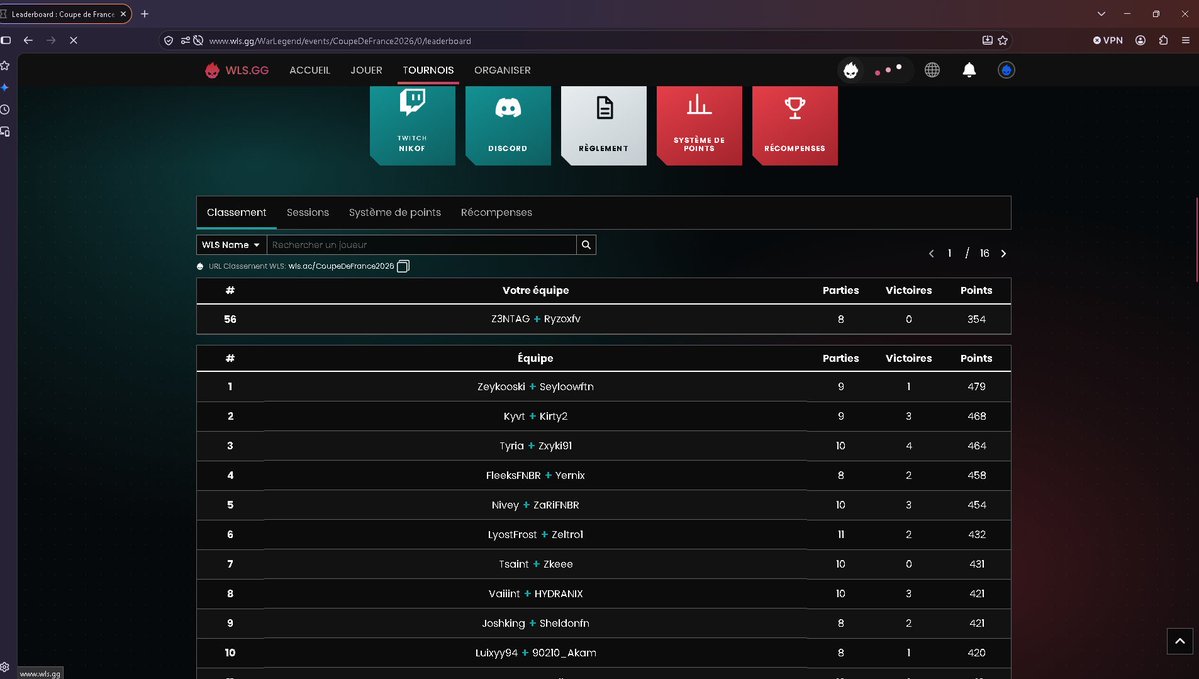1199x679 pixels.
Task: Open the notifications bell
Action: click(x=969, y=70)
